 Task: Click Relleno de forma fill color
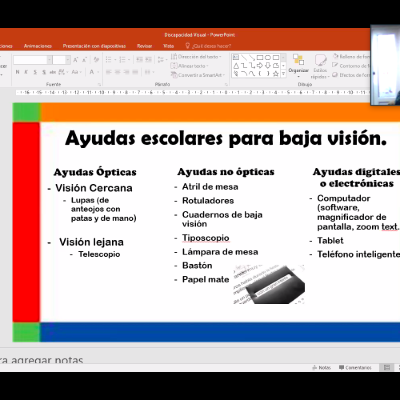[351, 57]
